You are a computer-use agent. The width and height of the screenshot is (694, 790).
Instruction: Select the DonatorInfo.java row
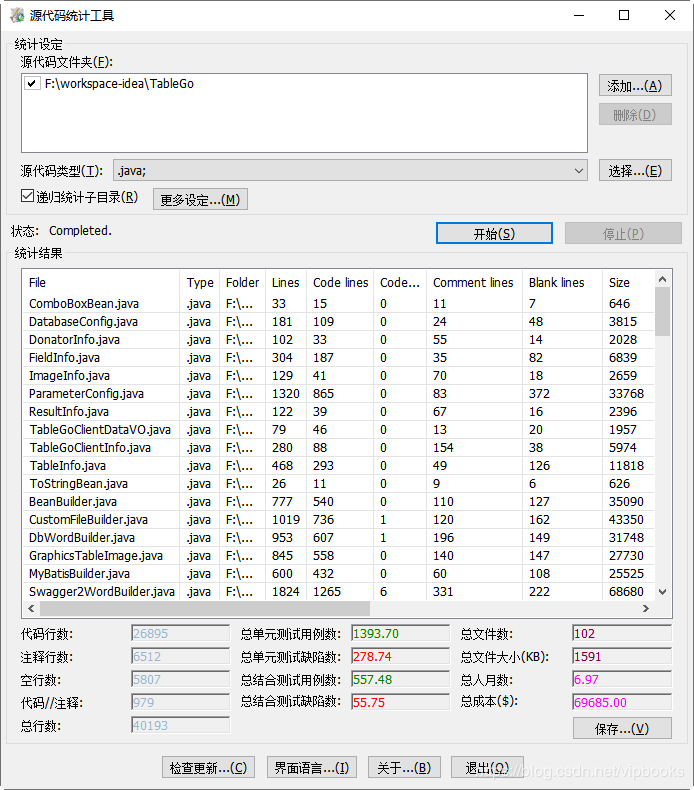[x=338, y=340]
